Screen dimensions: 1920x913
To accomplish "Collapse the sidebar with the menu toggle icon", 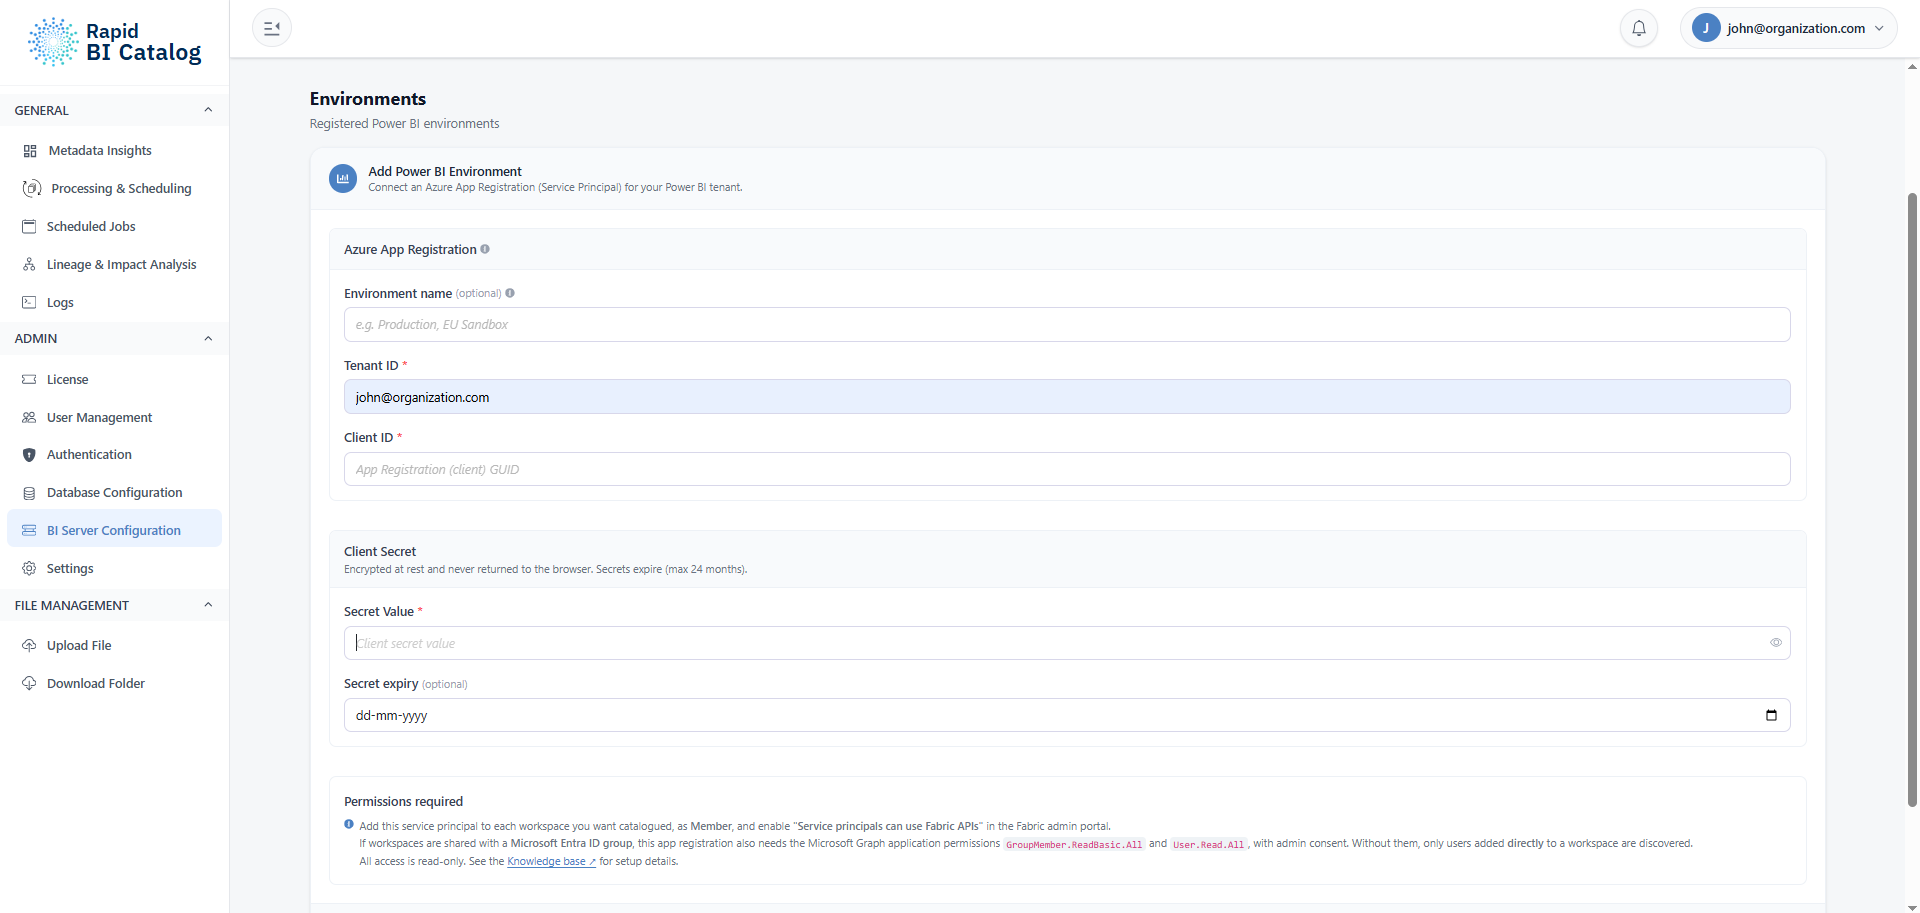I will [272, 28].
